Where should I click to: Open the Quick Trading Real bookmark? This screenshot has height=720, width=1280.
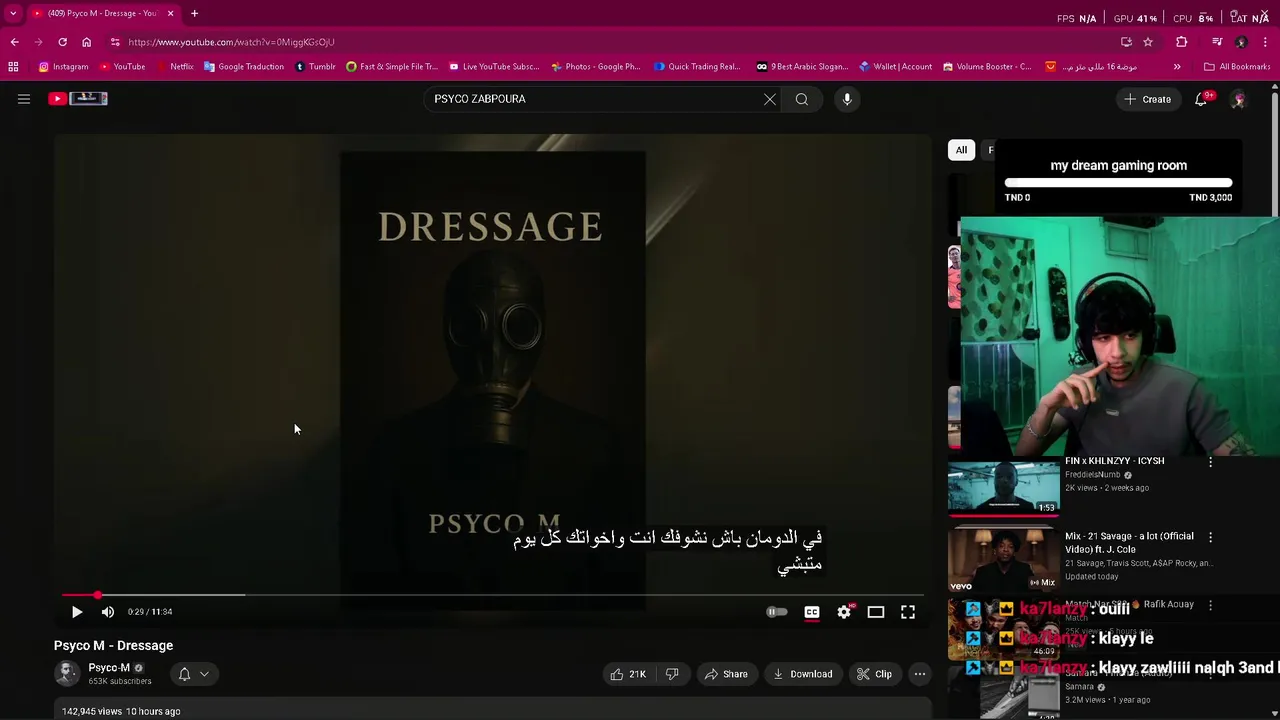[697, 67]
